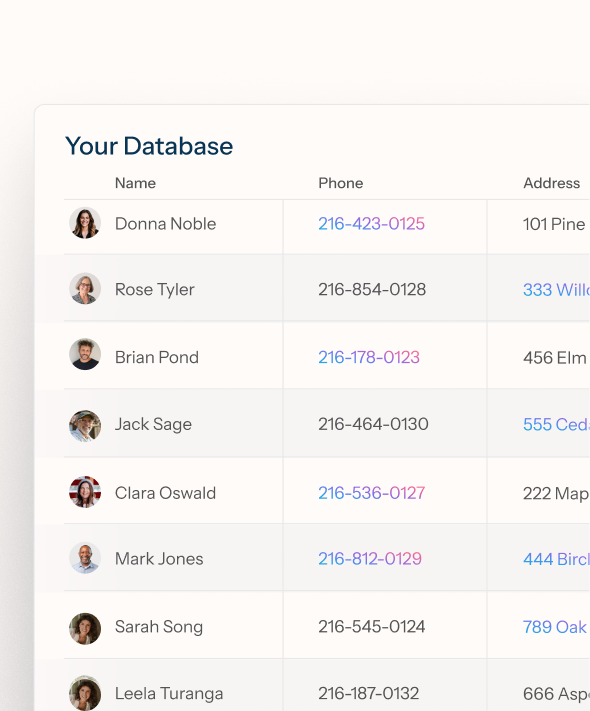This screenshot has height=711, width=590.
Task: Open the 333 Willow address link
Action: [556, 290]
